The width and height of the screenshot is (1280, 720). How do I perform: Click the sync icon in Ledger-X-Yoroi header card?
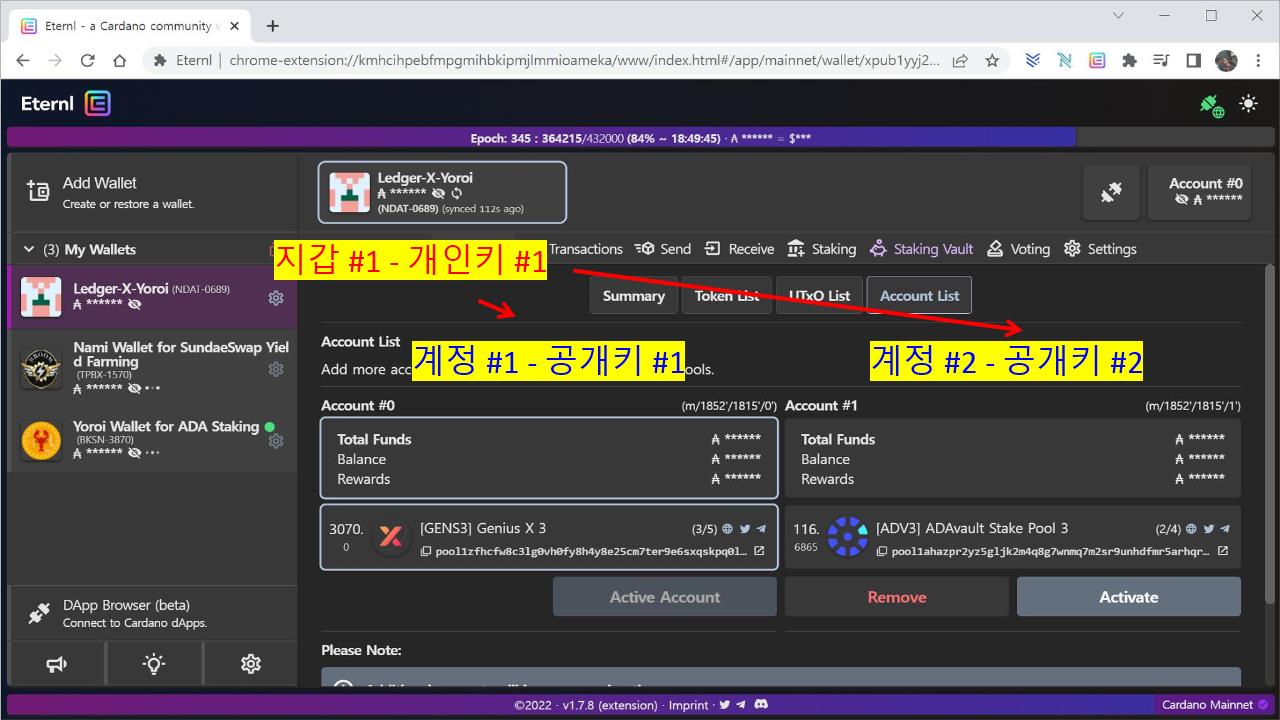[x=457, y=193]
